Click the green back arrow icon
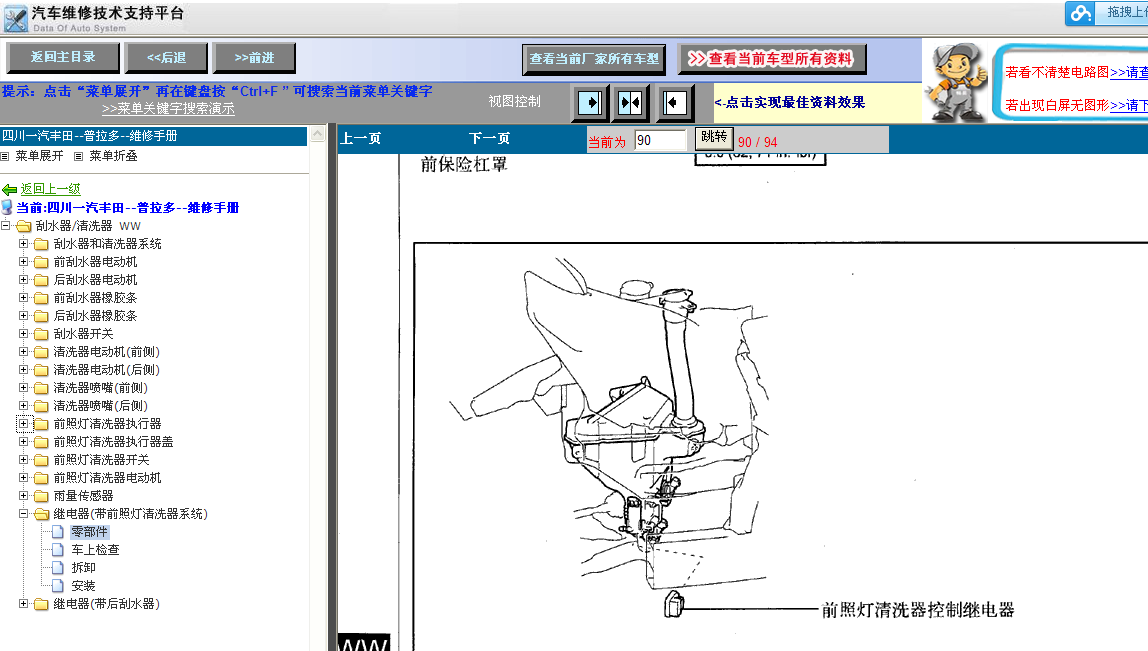 [10, 189]
